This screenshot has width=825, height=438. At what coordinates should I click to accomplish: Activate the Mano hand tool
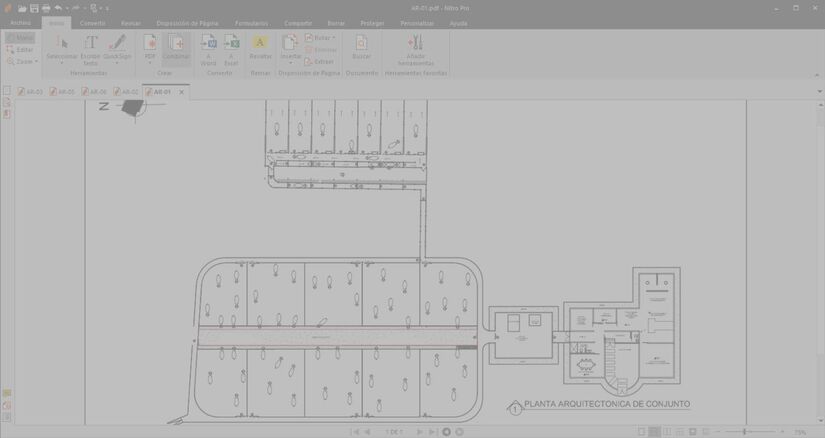click(20, 37)
